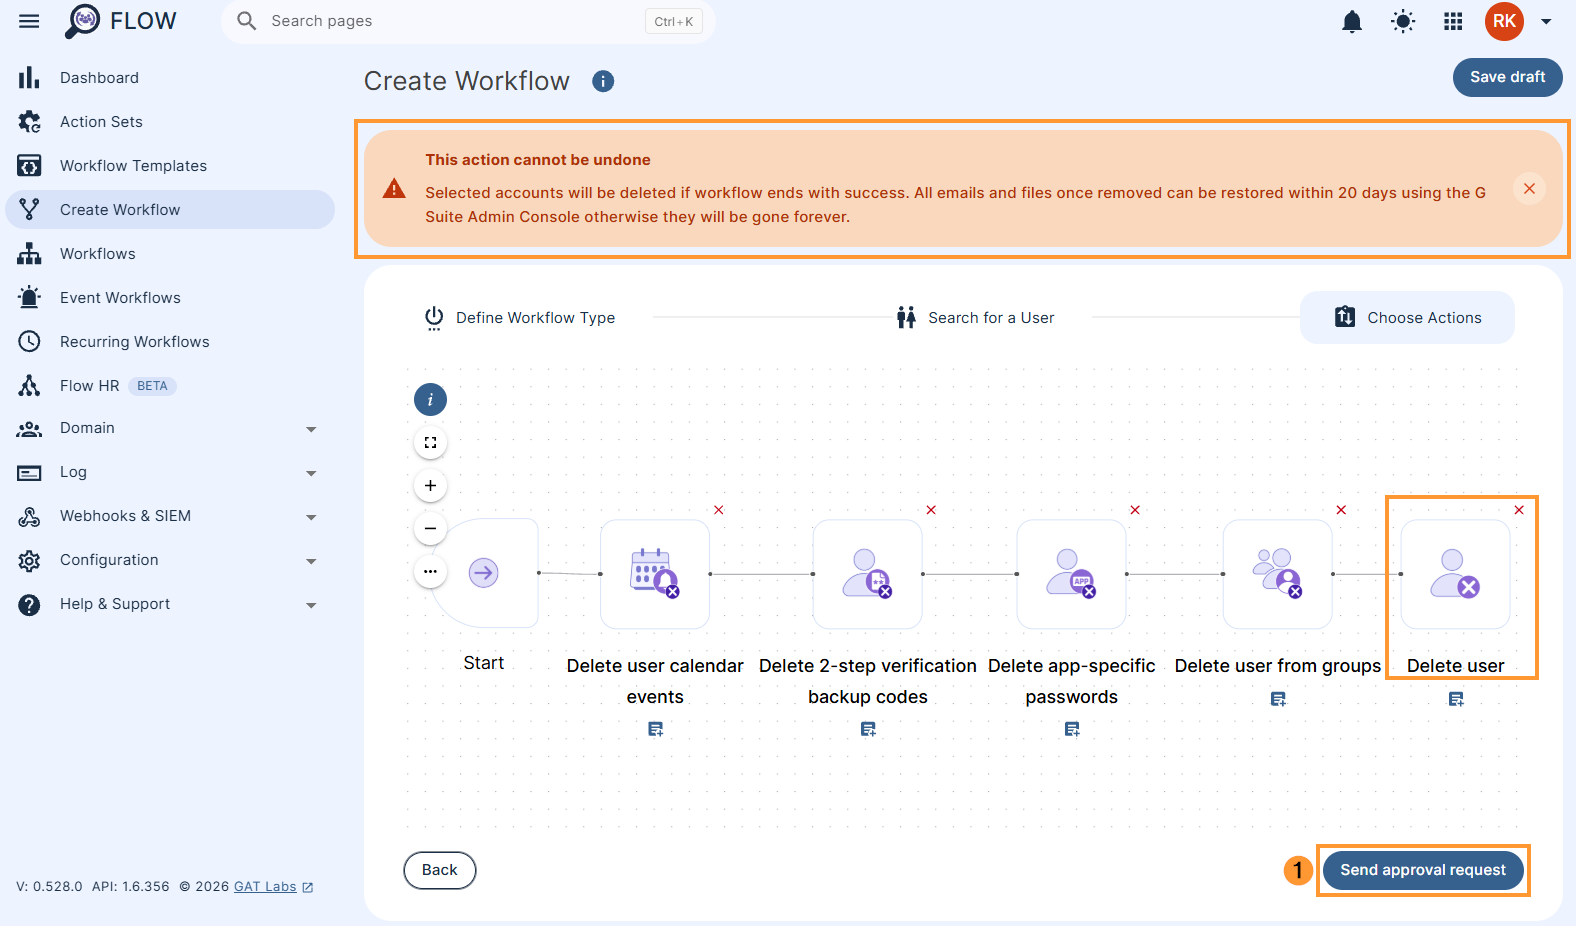Open Recurring Workflows page

[170, 342]
